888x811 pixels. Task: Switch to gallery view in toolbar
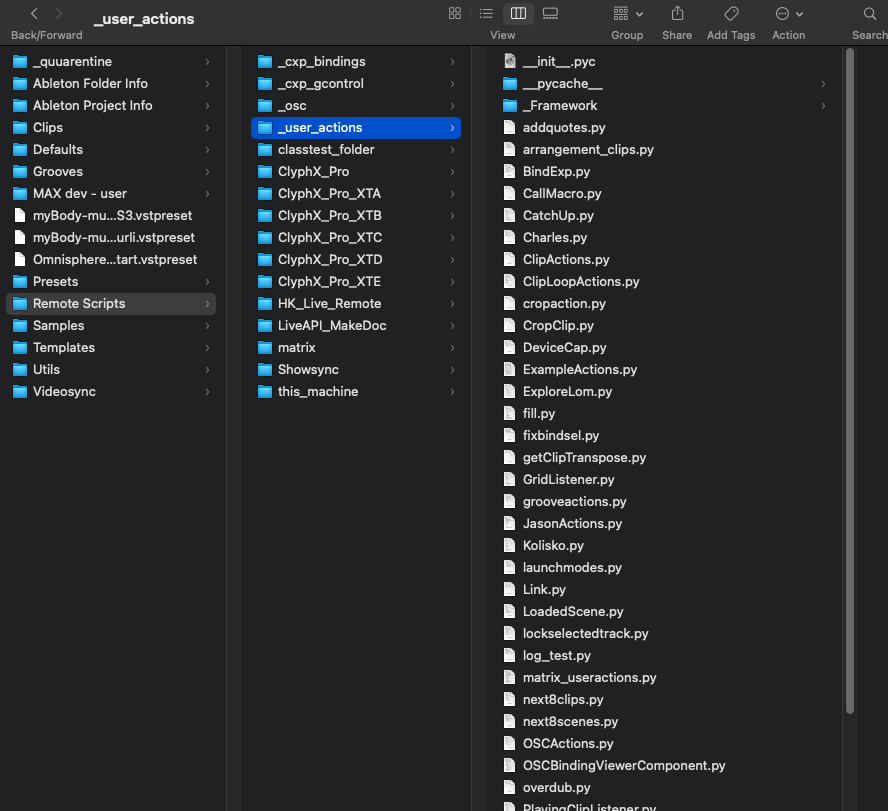tap(550, 13)
